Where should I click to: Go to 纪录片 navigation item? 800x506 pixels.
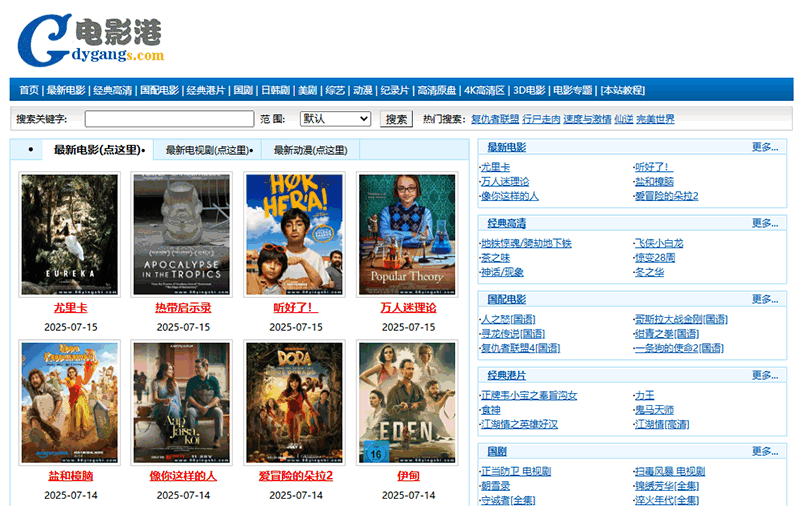pos(395,90)
